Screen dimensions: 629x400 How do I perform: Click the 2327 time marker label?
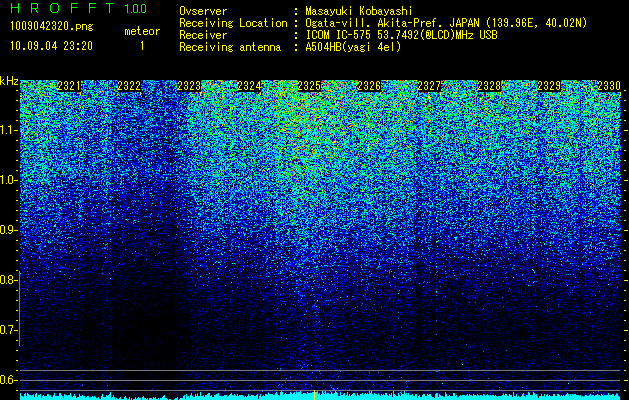point(429,86)
